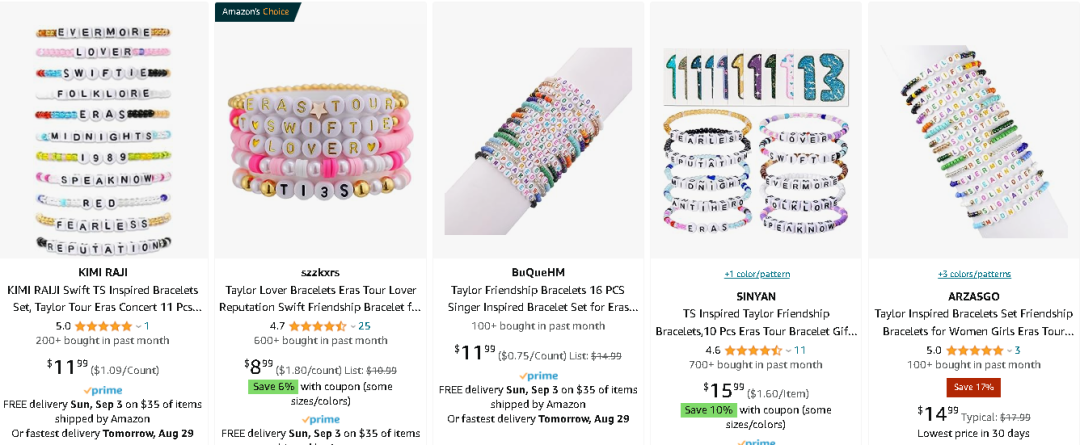
Task: Click the Prime logo under szzkxrs coupon
Action: [320, 419]
